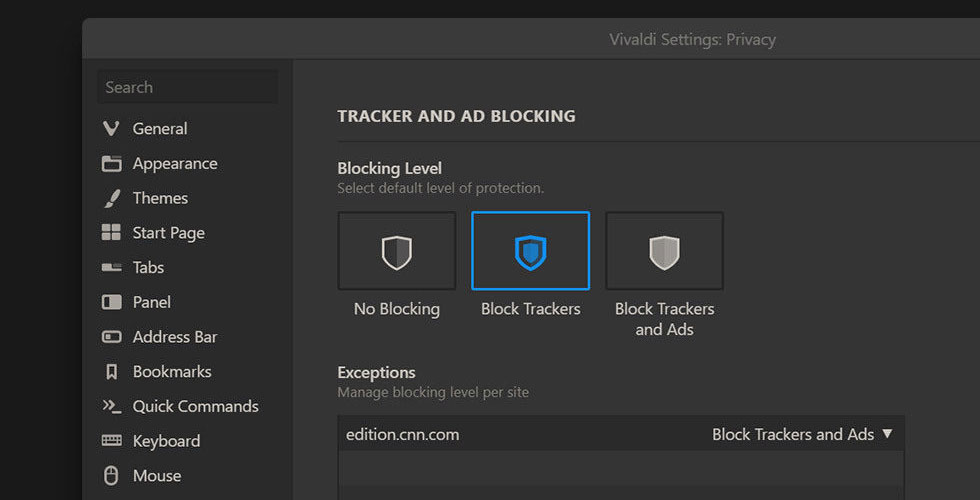Screen dimensions: 980x500
Task: Click the Keyboard icon in sidebar
Action: pyautogui.click(x=111, y=441)
